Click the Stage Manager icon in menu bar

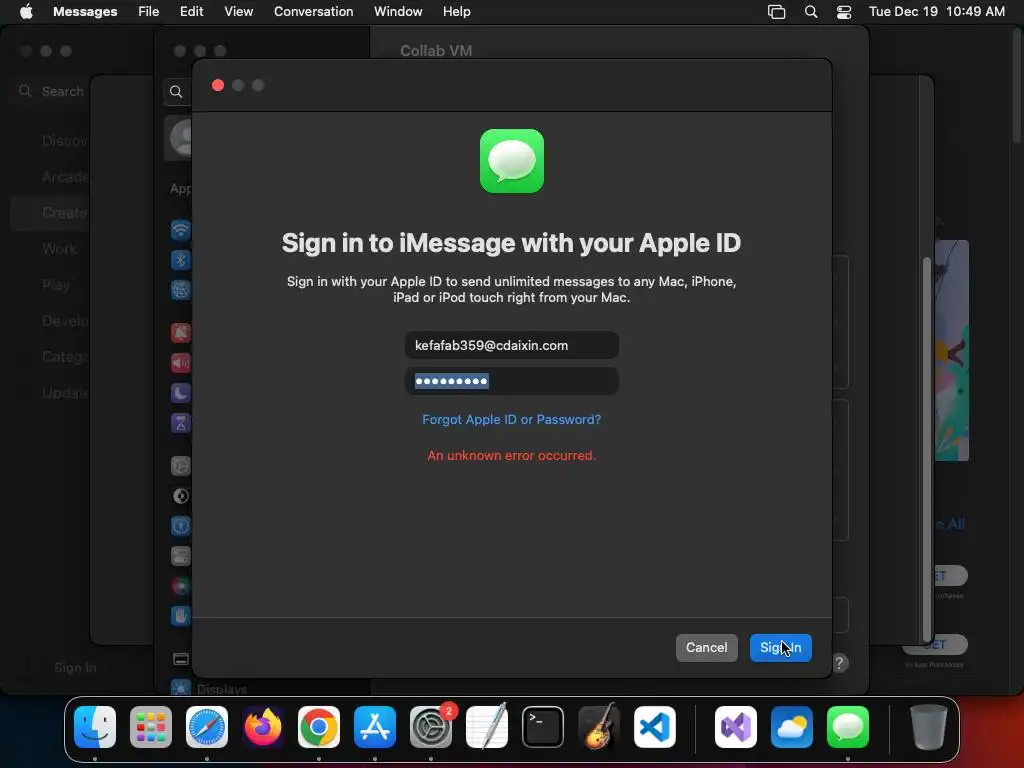776,12
